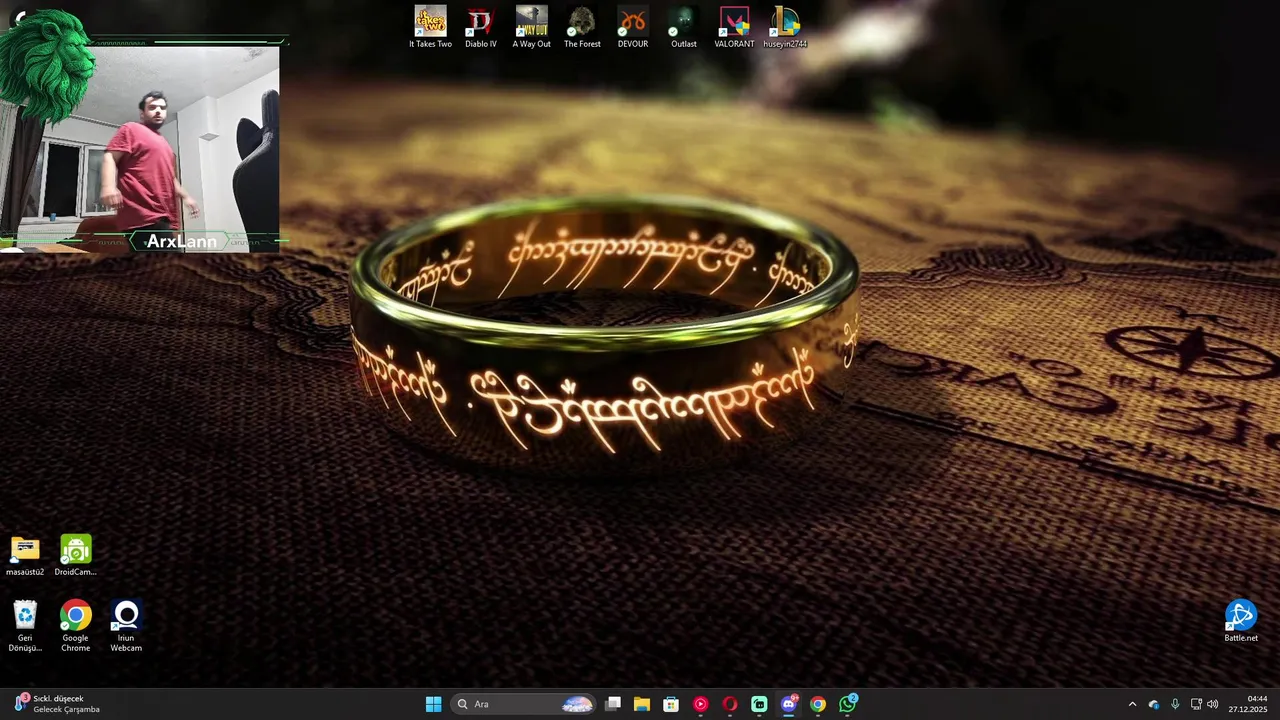Open OneDrive tray icon
This screenshot has height=720, width=1280.
coord(1154,704)
